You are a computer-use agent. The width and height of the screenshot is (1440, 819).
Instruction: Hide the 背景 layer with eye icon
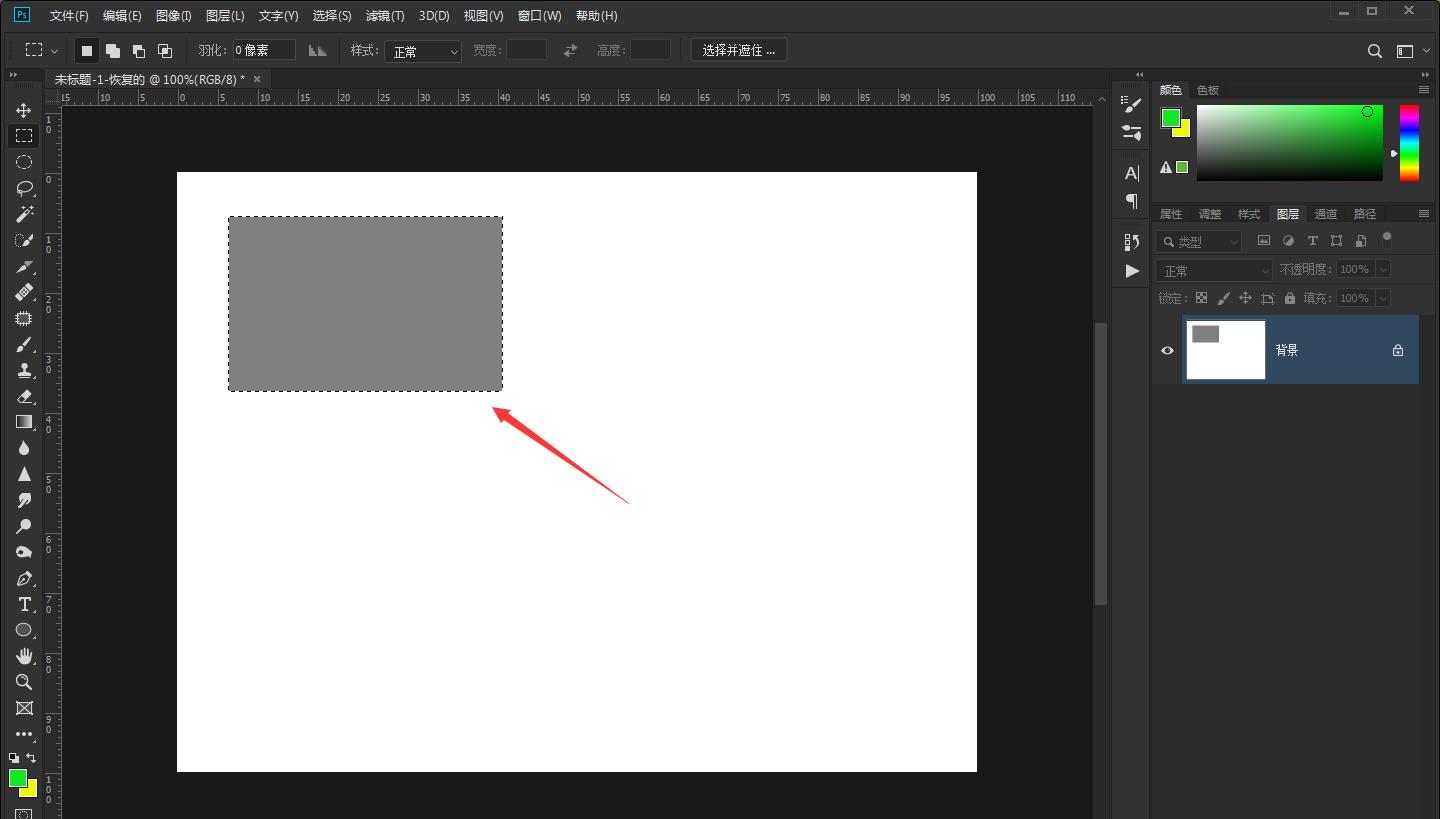point(1167,350)
